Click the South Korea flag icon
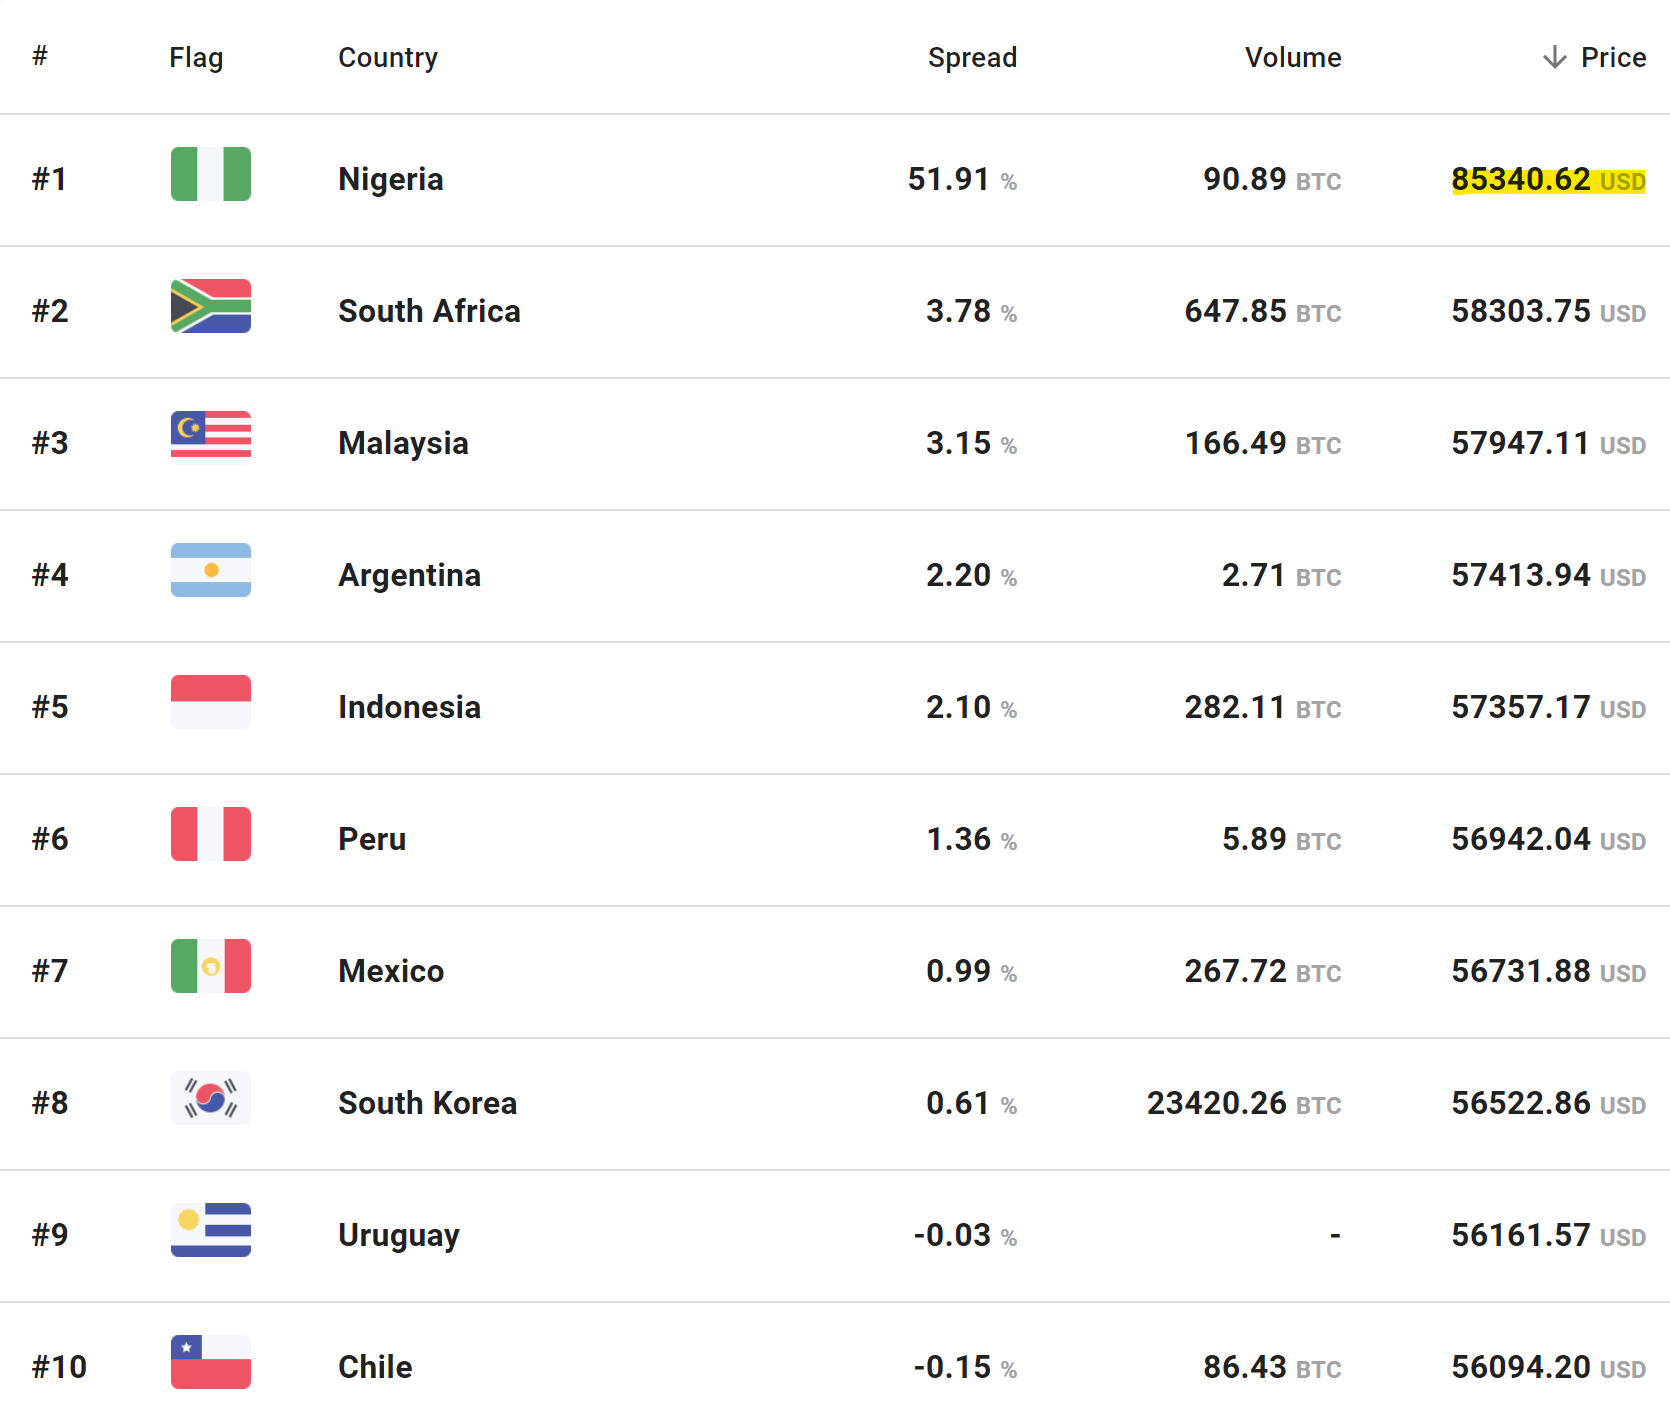1670x1428 pixels. click(x=210, y=1098)
